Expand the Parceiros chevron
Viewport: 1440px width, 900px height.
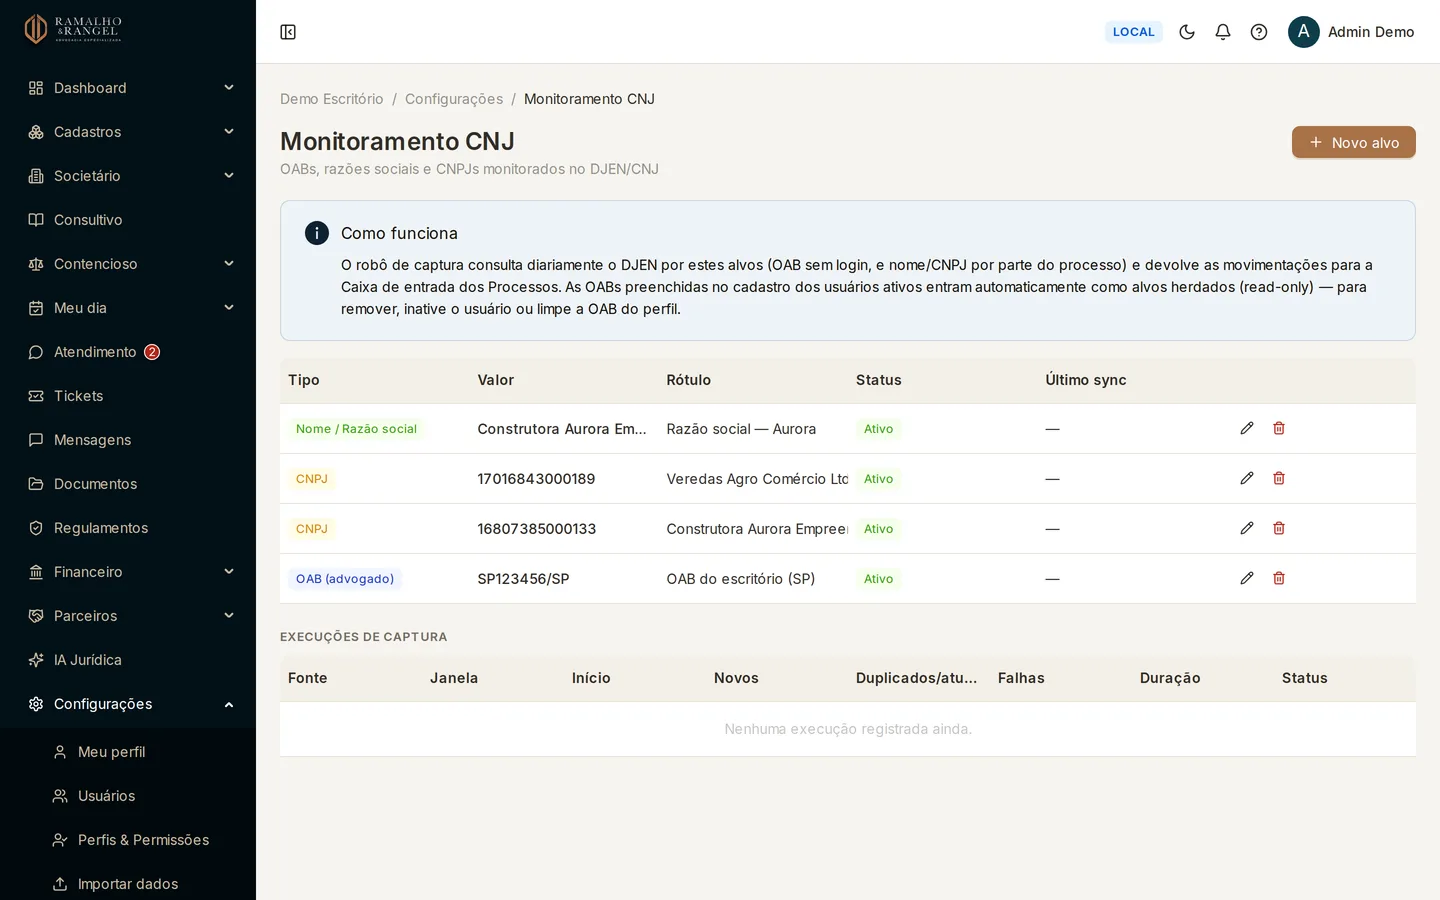[x=229, y=616]
